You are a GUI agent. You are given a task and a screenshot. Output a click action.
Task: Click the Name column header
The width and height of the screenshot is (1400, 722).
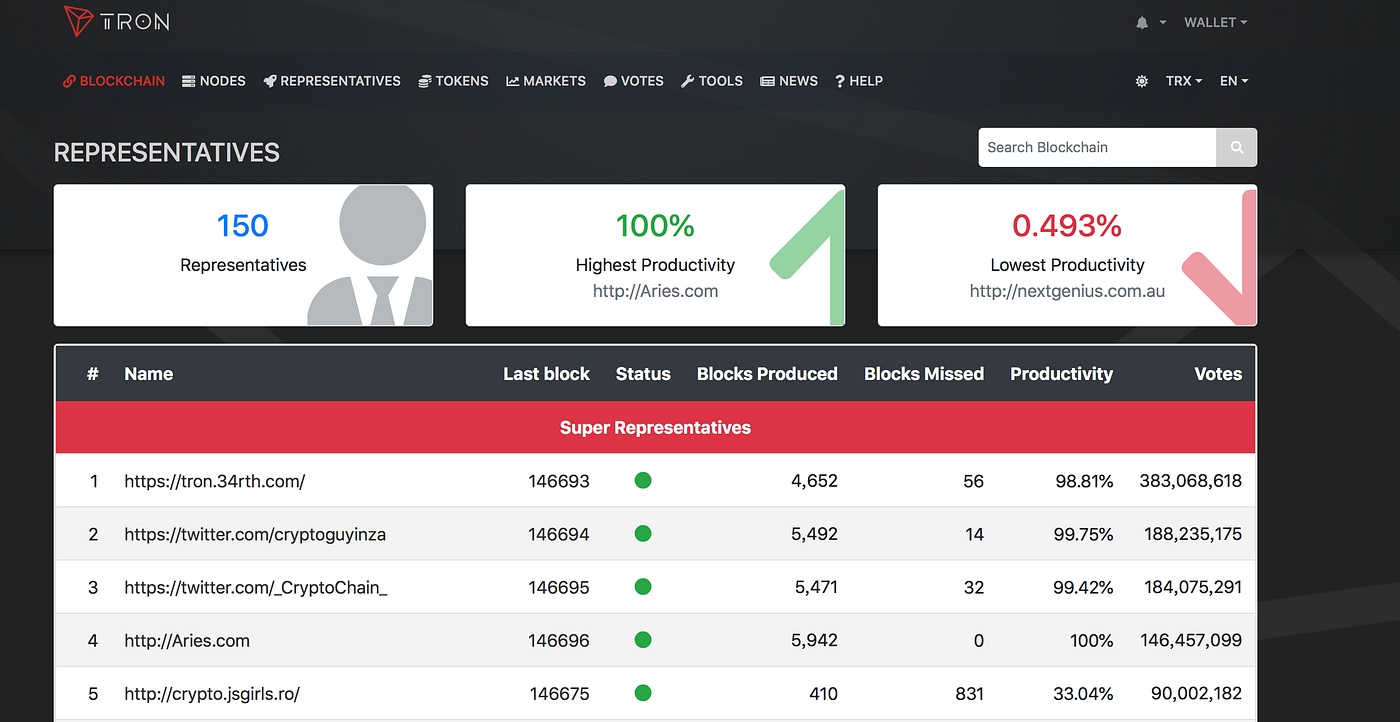coord(149,374)
